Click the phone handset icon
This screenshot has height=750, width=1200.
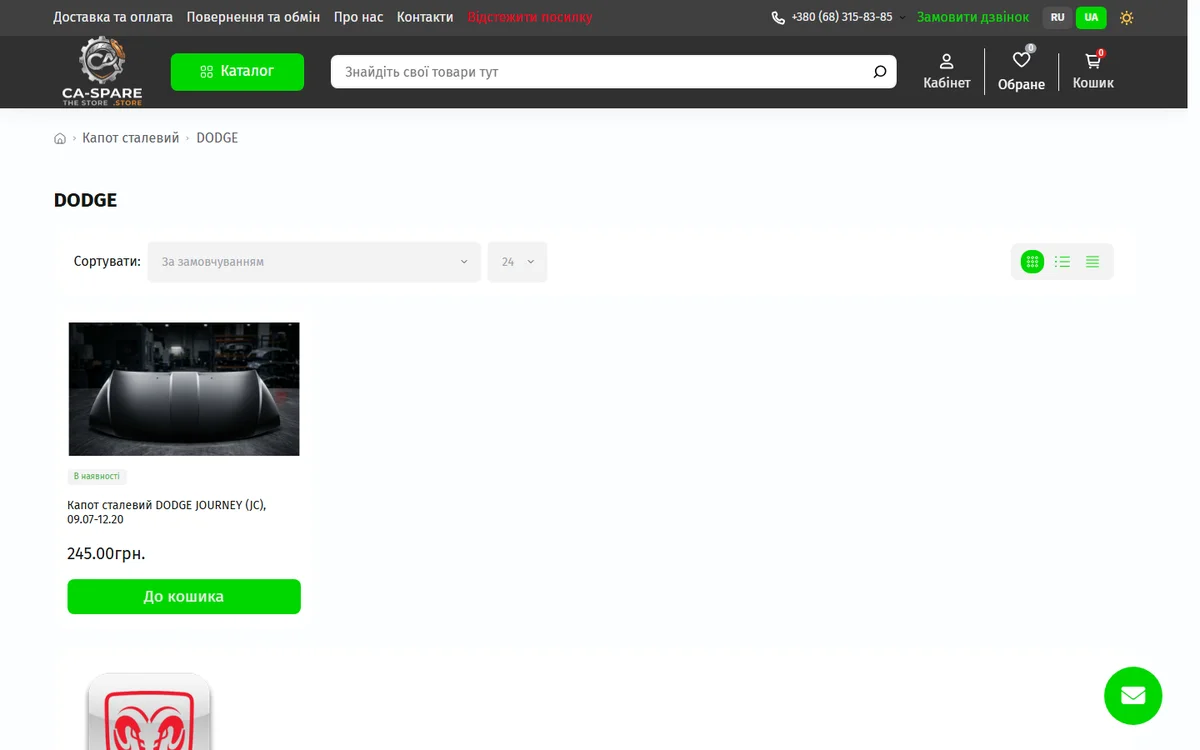tap(778, 18)
